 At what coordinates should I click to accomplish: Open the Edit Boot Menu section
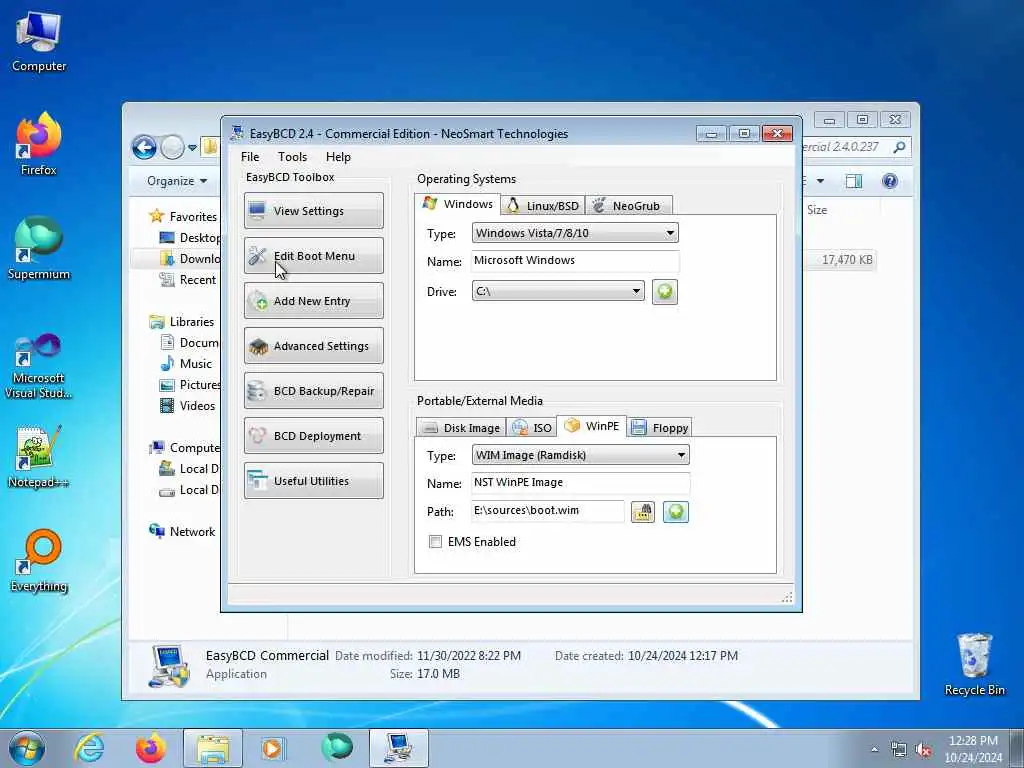[x=313, y=255]
